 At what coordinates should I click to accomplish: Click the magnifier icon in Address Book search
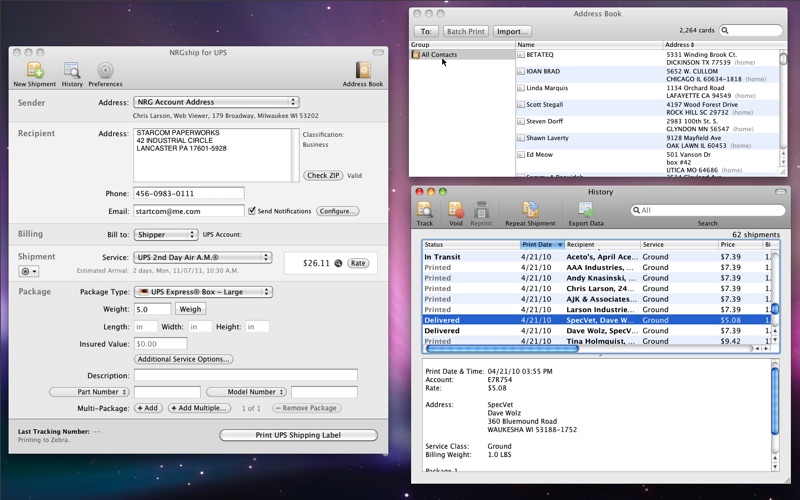(726, 31)
